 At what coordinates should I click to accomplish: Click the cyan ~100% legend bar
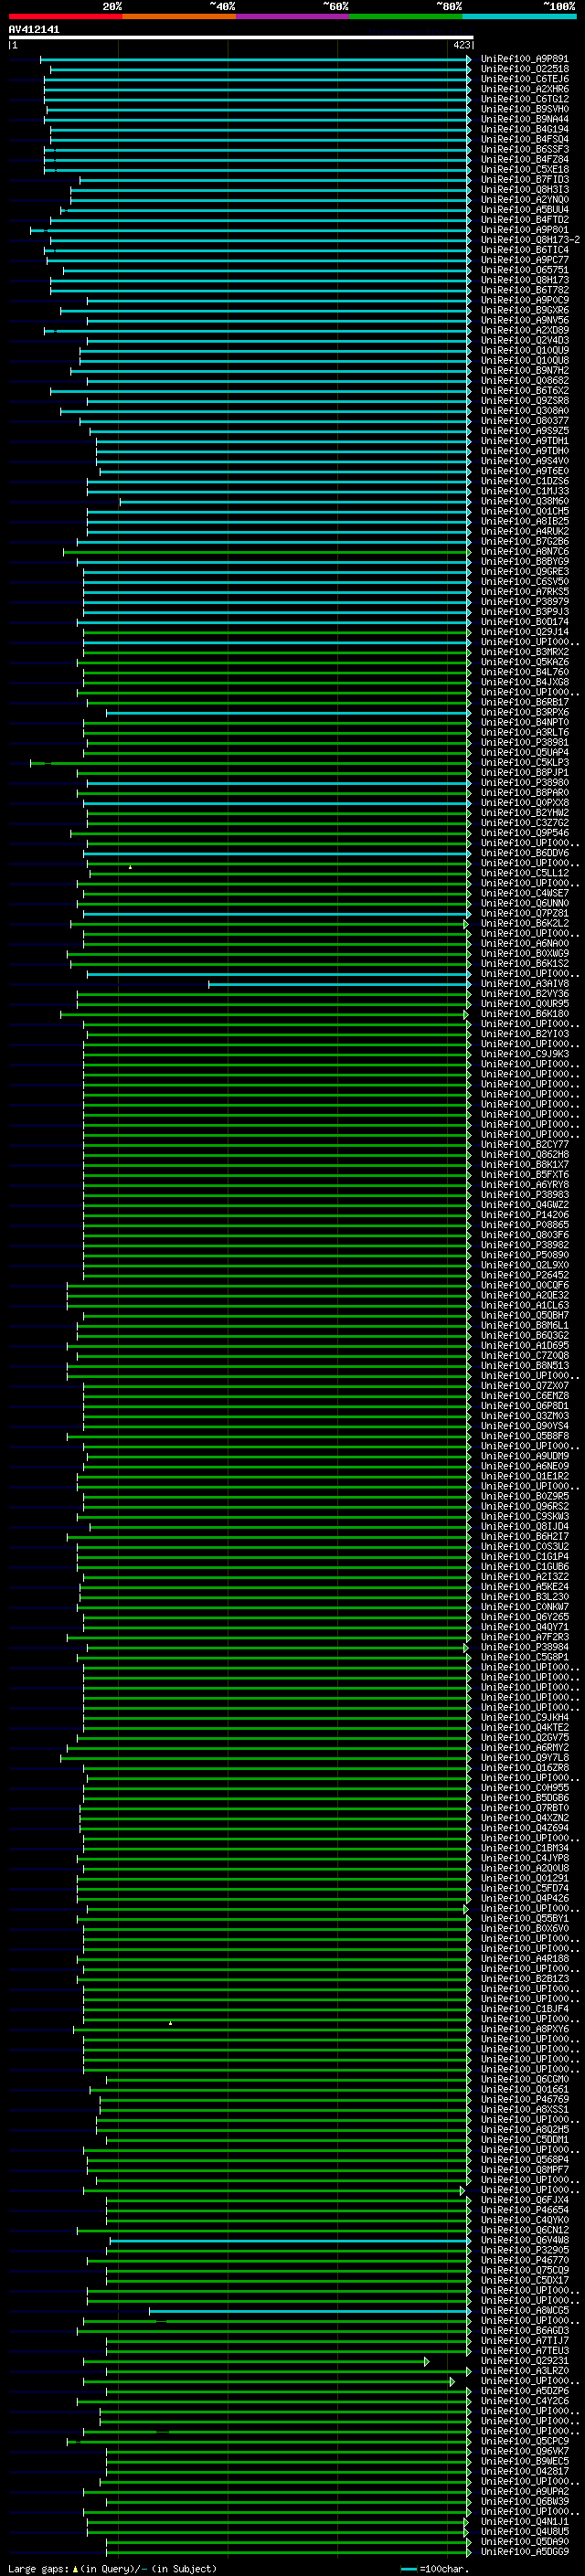pos(520,16)
